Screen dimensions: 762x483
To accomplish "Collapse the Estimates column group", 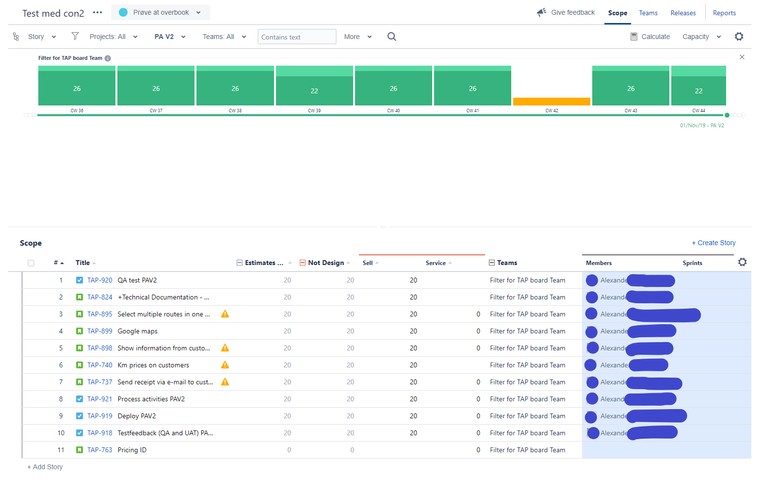I will pyautogui.click(x=240, y=263).
